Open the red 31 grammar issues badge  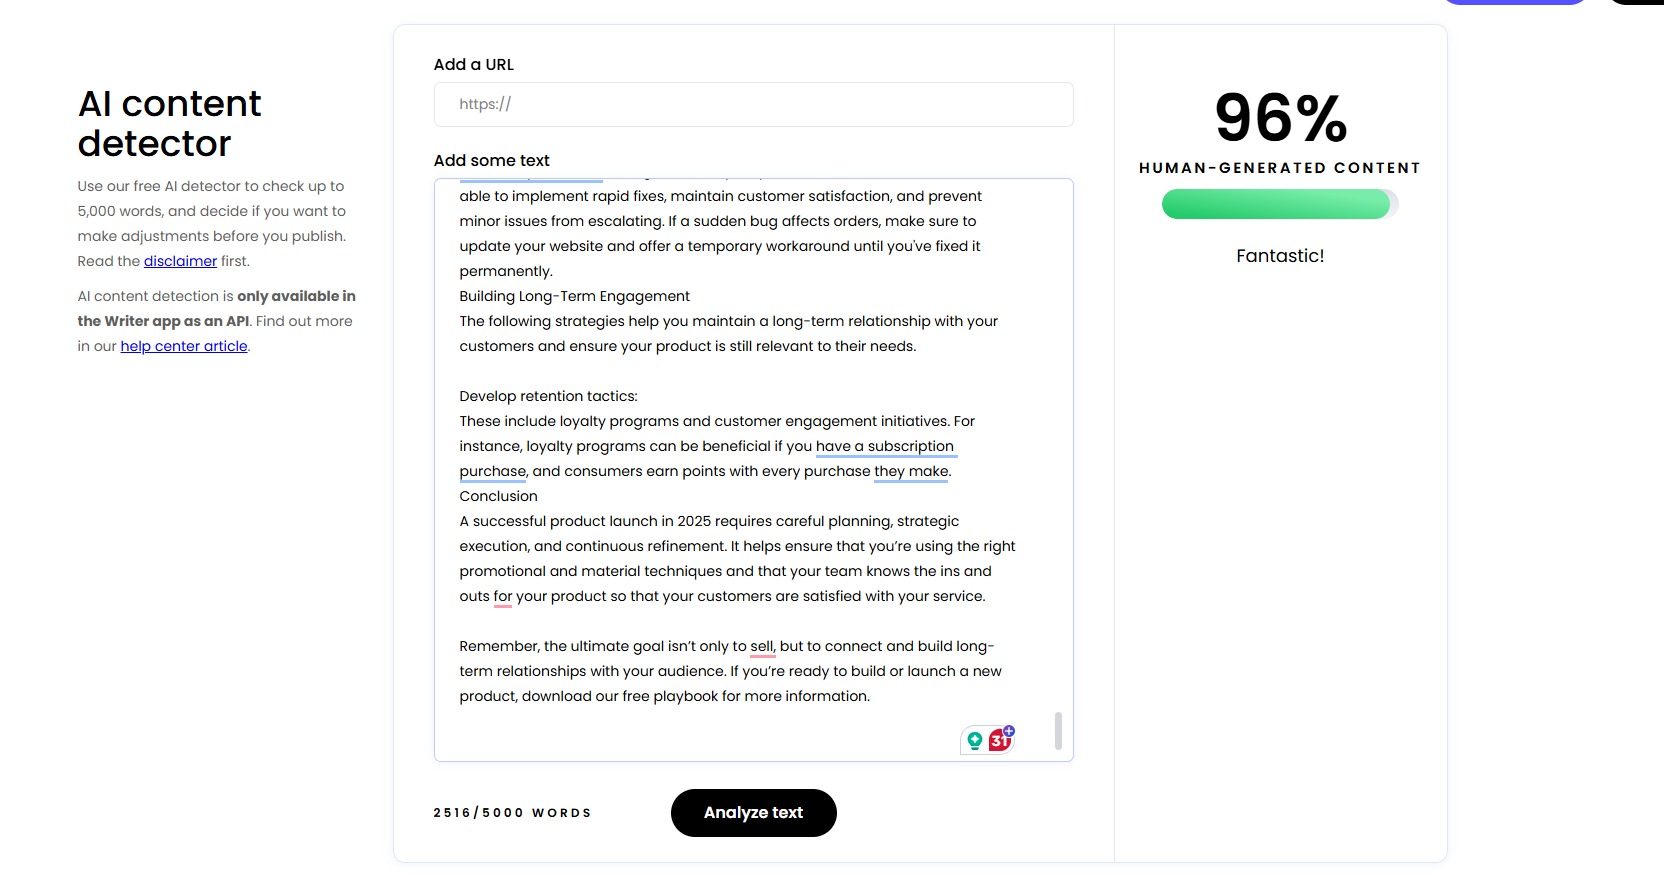(x=998, y=742)
